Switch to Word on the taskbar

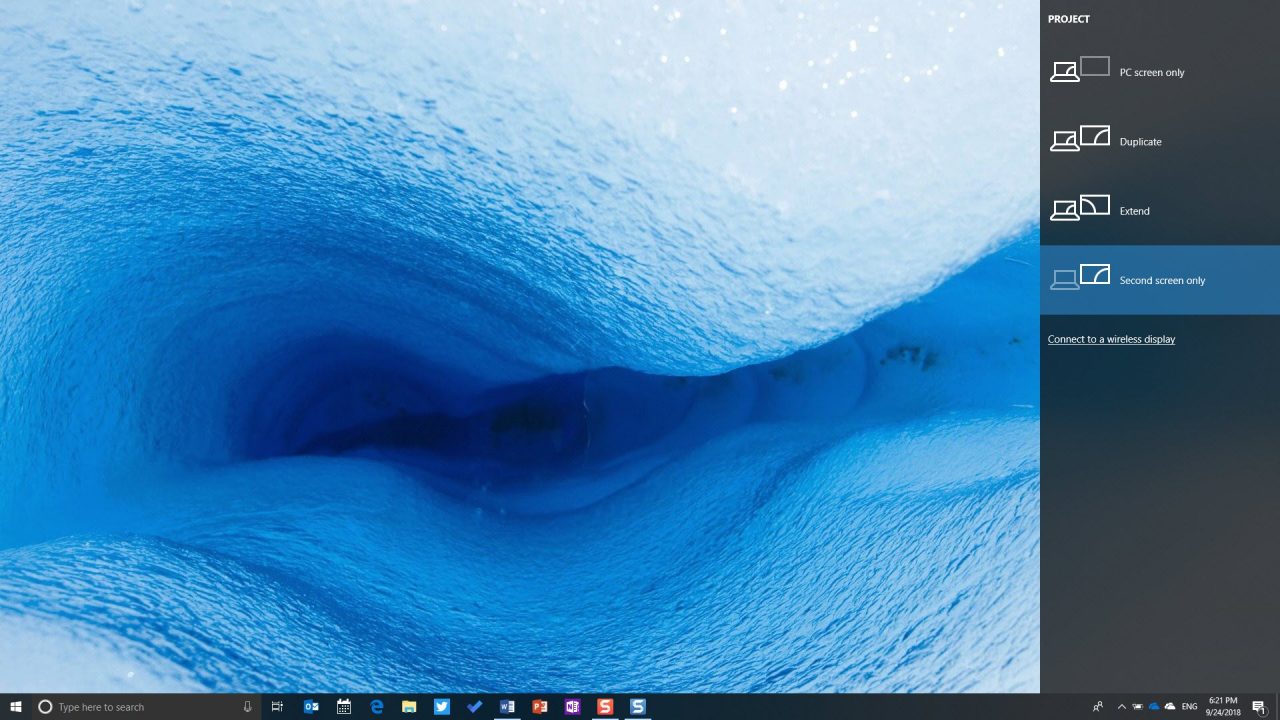[507, 707]
